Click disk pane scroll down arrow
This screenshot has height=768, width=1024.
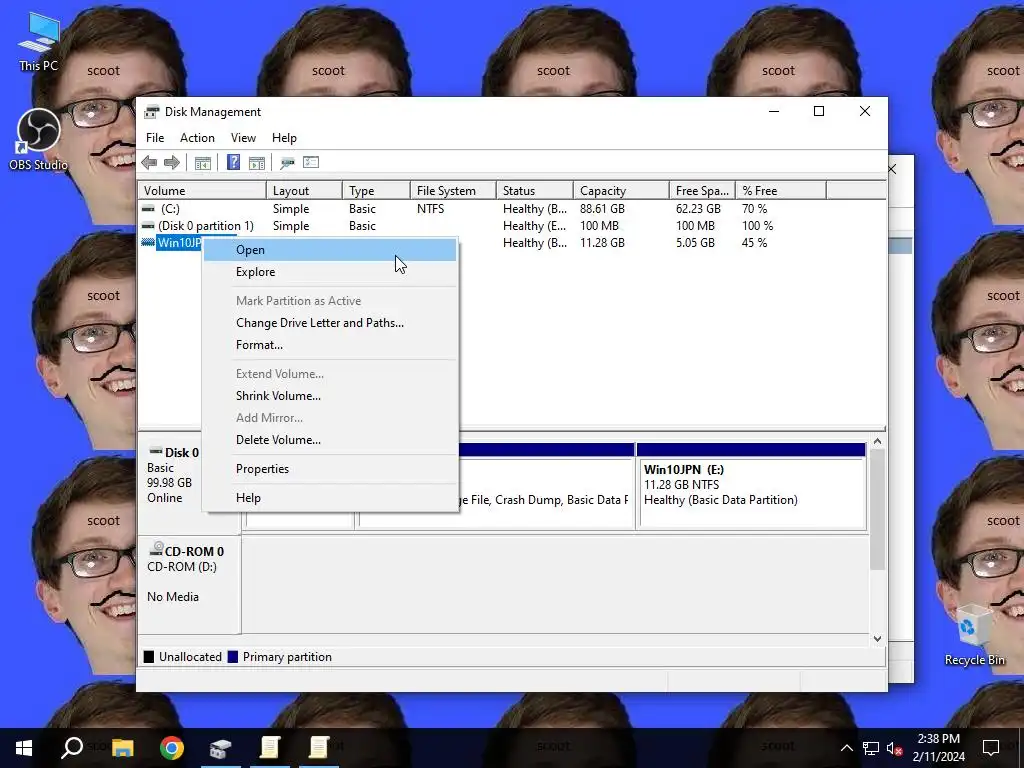tap(878, 639)
